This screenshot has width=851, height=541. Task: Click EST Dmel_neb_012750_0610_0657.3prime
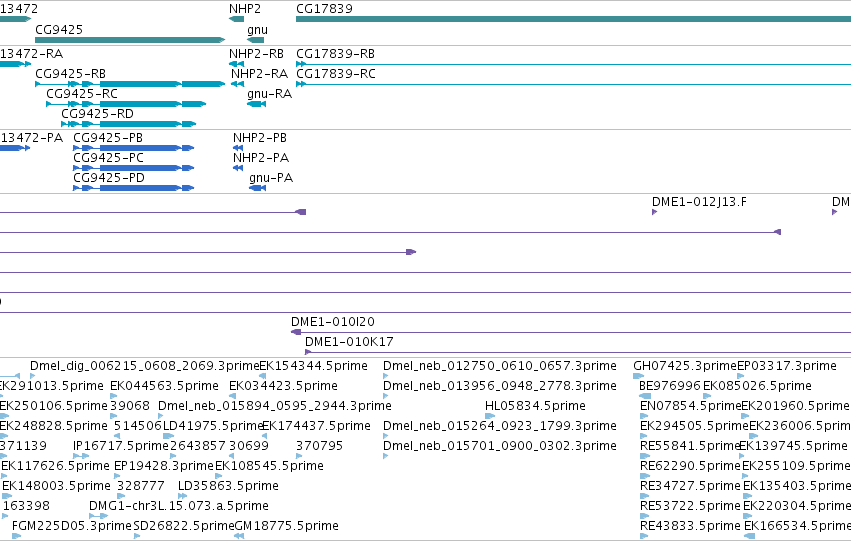coord(500,366)
